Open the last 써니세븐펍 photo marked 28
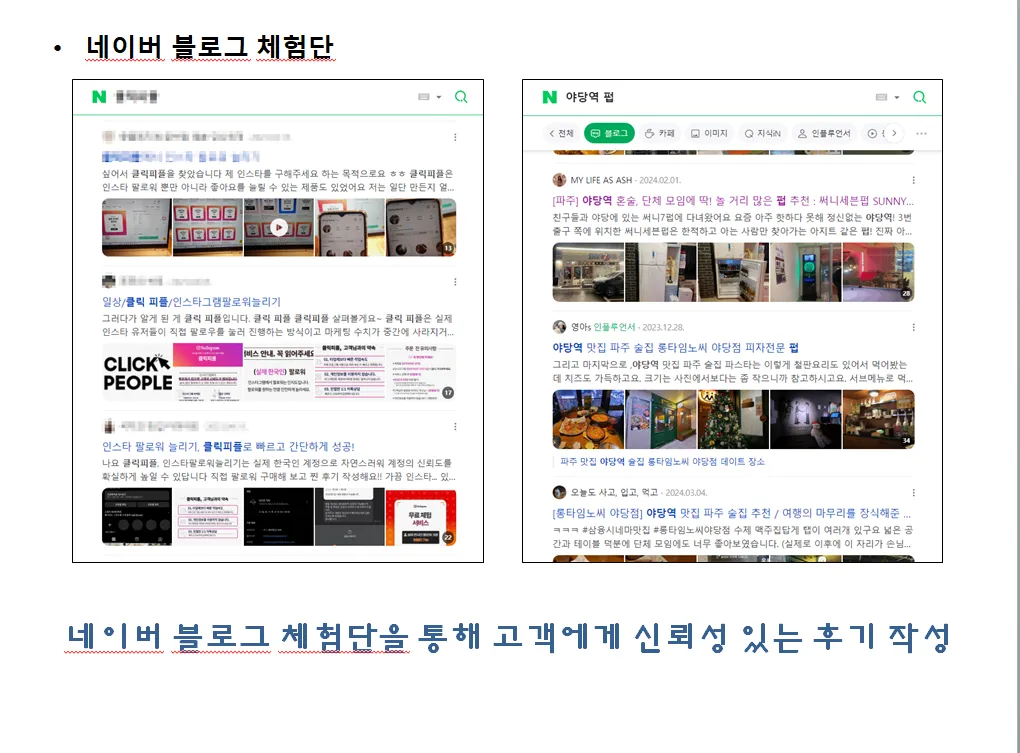 click(879, 272)
